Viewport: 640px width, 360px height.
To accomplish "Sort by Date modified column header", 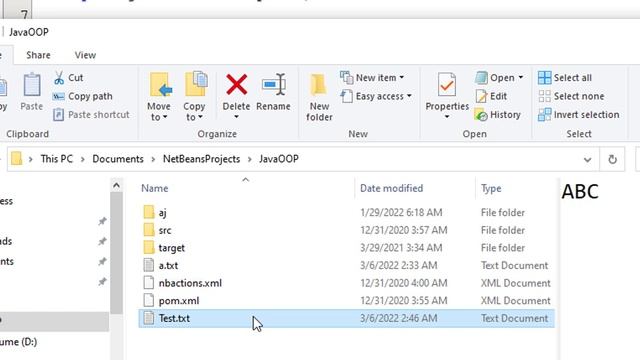I will click(x=391, y=188).
